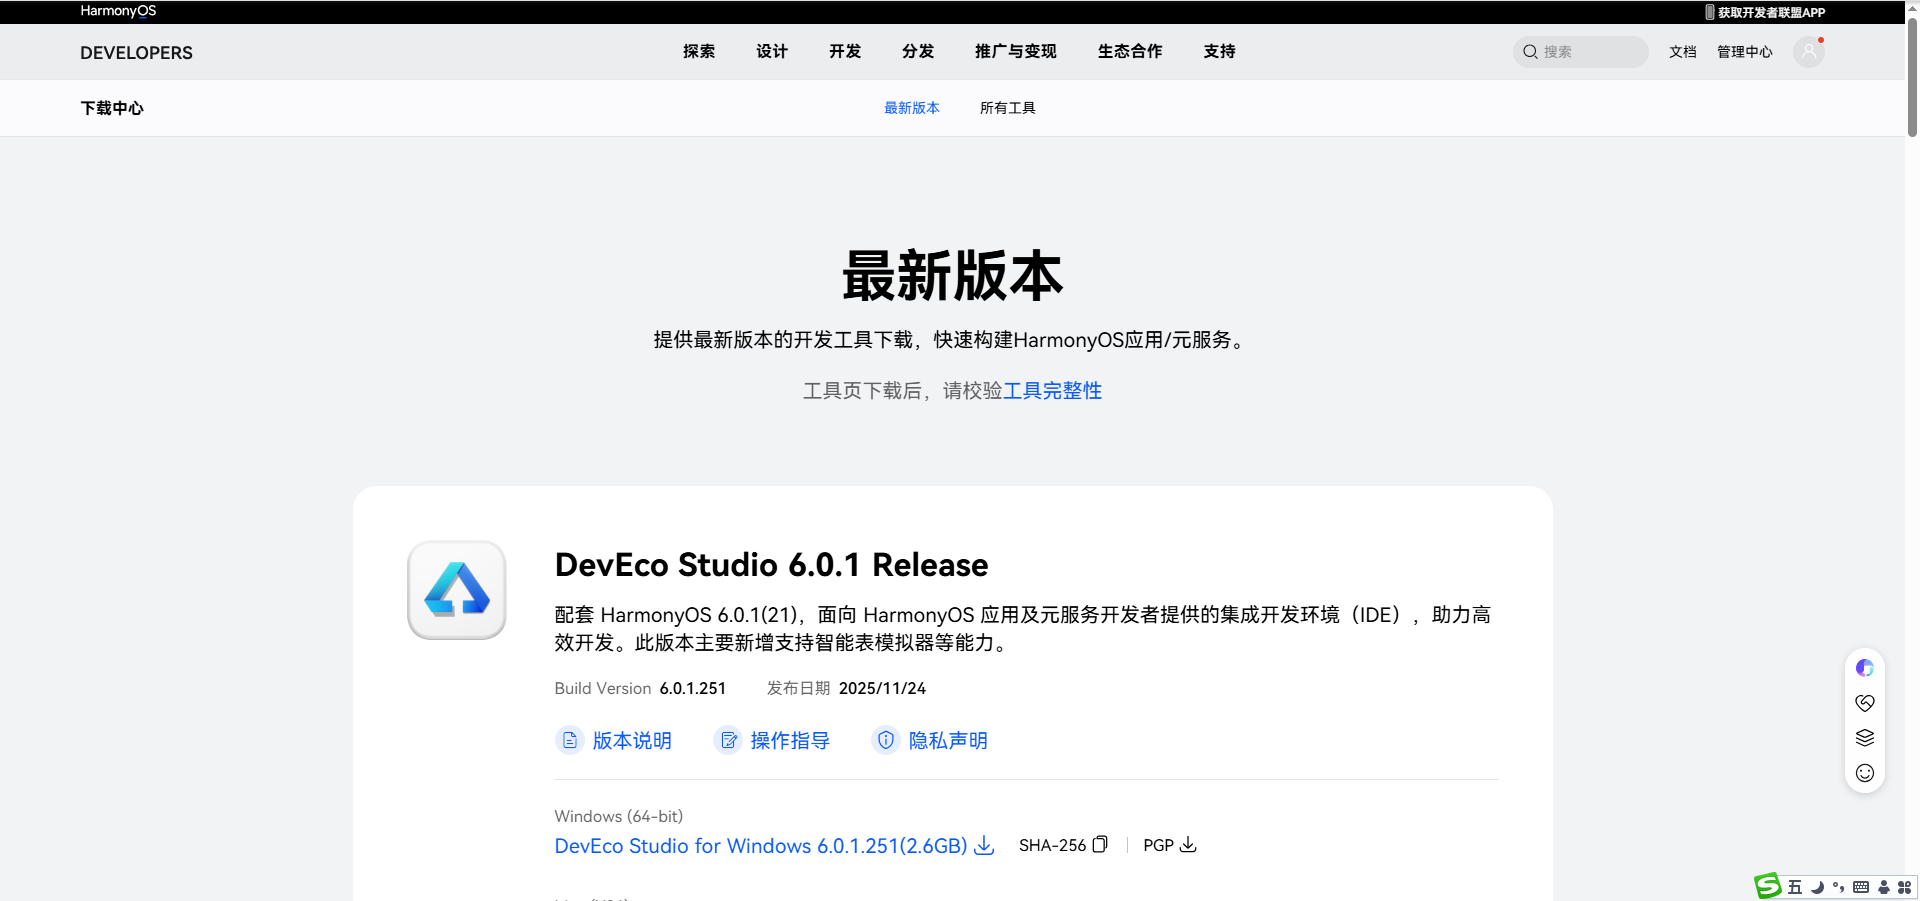
Task: Open the DevEco Studio product logo
Action: click(x=457, y=590)
